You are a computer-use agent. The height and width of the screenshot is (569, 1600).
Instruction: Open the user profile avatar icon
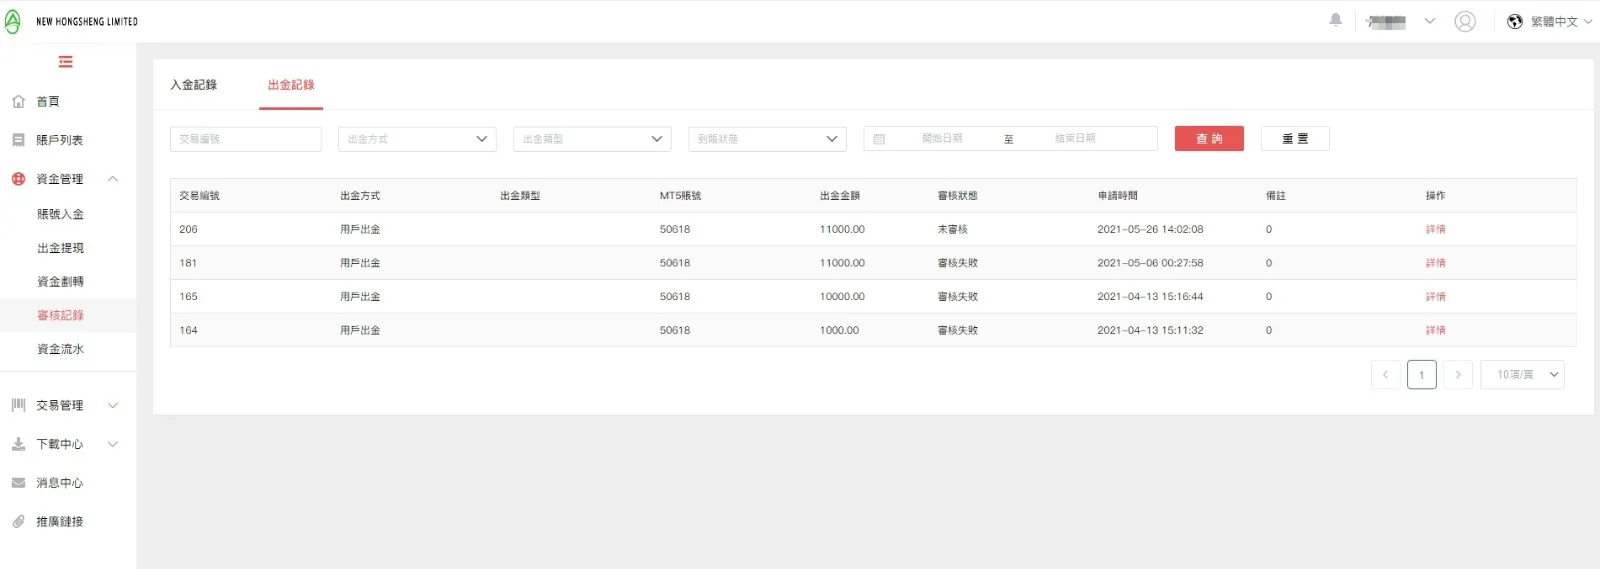tap(1464, 21)
